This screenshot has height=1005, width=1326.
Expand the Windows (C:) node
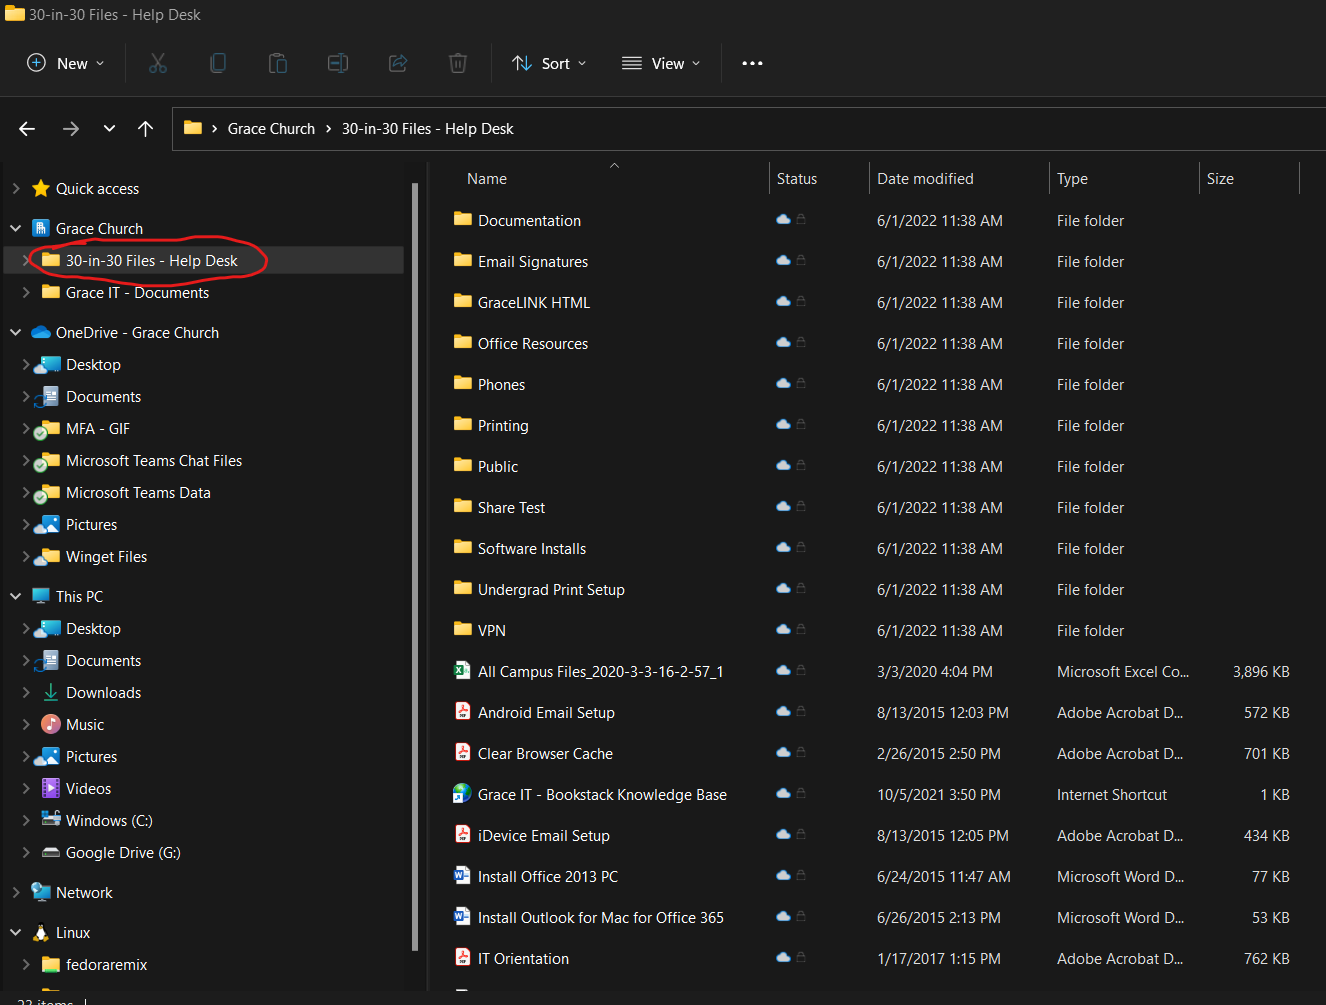pos(26,820)
